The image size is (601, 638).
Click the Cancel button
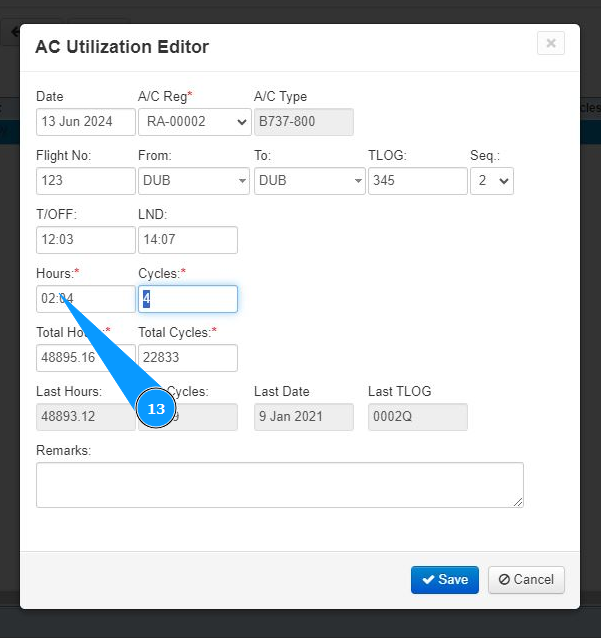526,580
